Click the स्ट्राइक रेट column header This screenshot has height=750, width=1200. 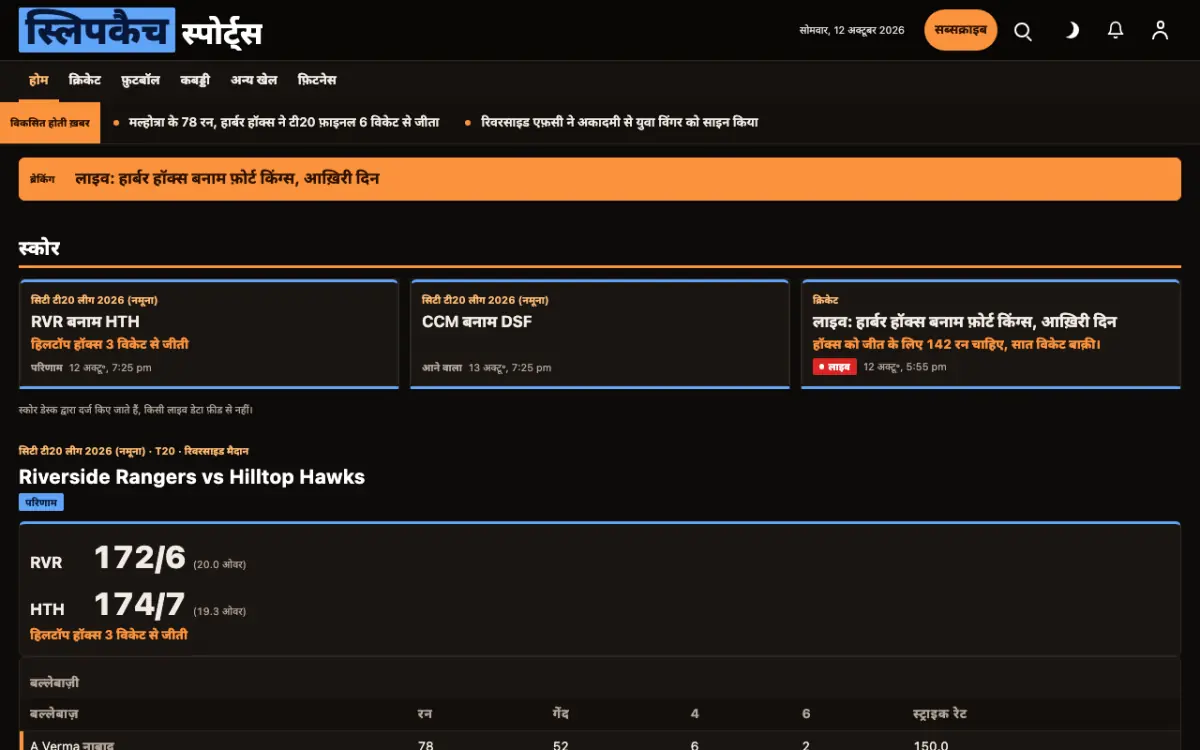click(940, 714)
